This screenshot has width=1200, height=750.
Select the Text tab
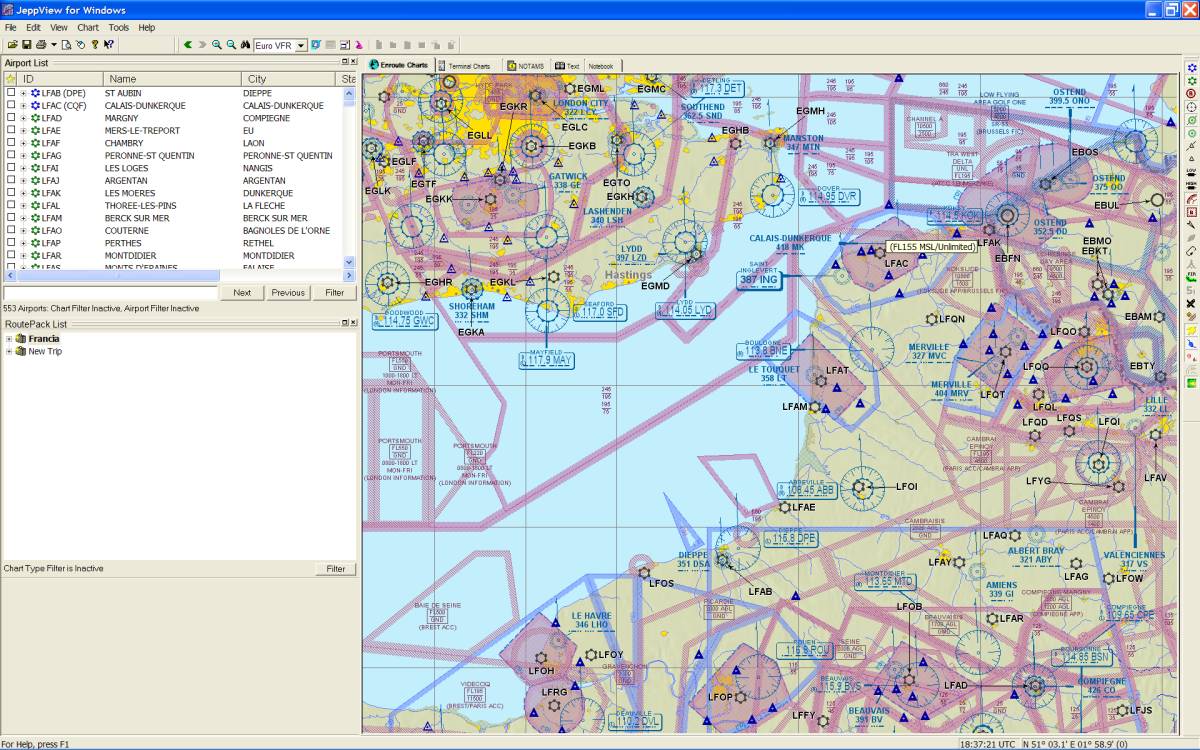[x=568, y=66]
